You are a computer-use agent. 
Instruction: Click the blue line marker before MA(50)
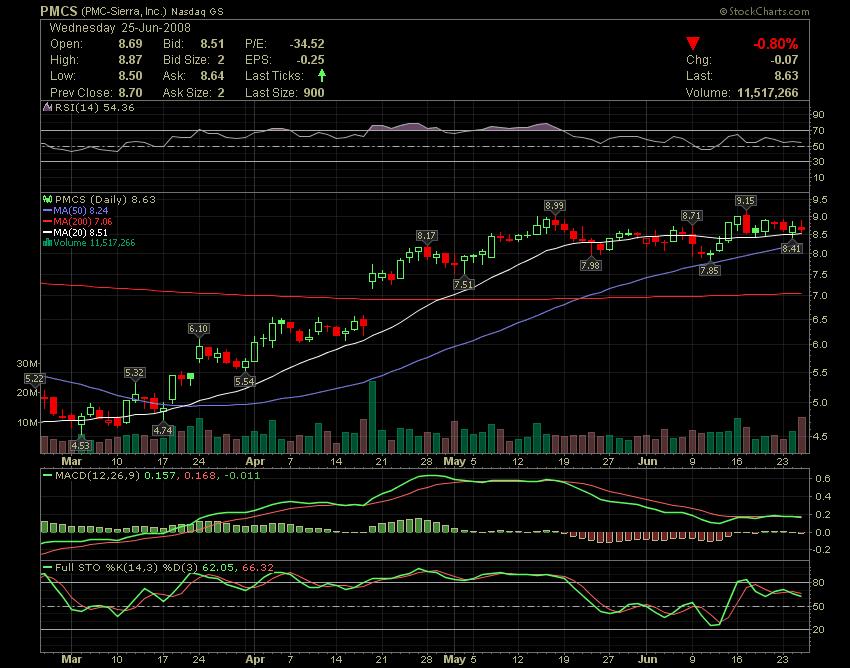(47, 210)
